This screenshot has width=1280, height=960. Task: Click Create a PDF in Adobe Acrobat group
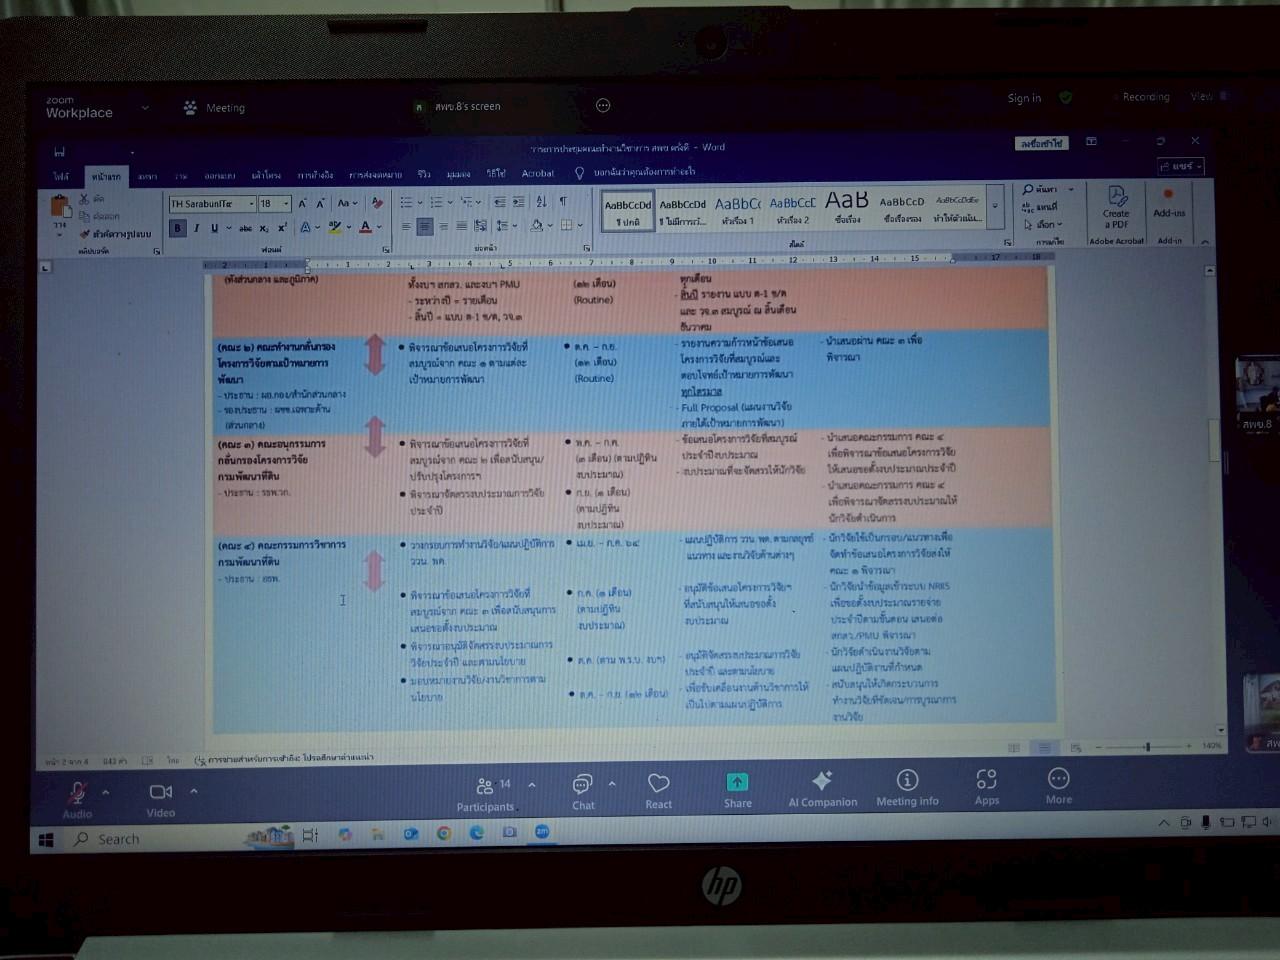[1116, 206]
